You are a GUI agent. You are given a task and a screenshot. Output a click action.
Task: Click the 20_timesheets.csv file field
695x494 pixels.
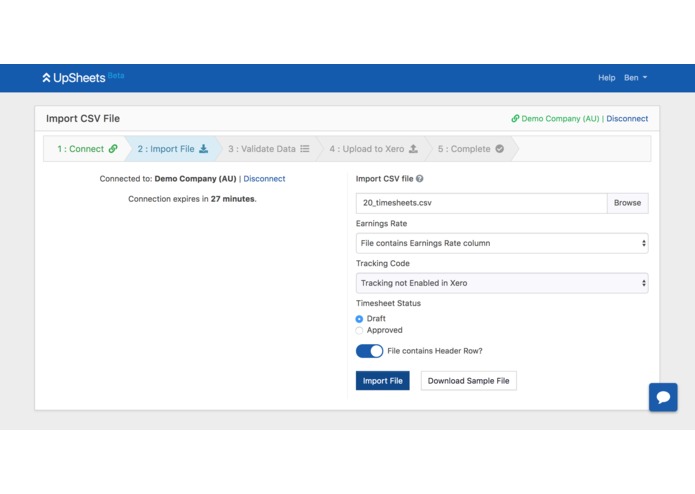point(481,203)
